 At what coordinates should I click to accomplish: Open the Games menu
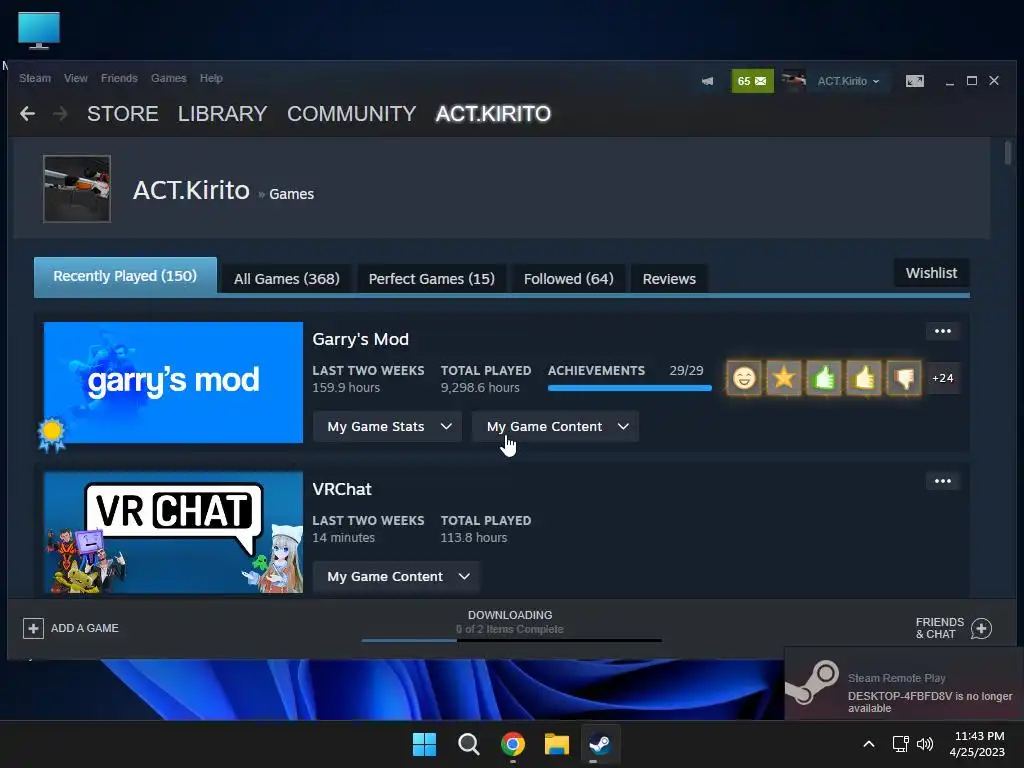click(168, 78)
